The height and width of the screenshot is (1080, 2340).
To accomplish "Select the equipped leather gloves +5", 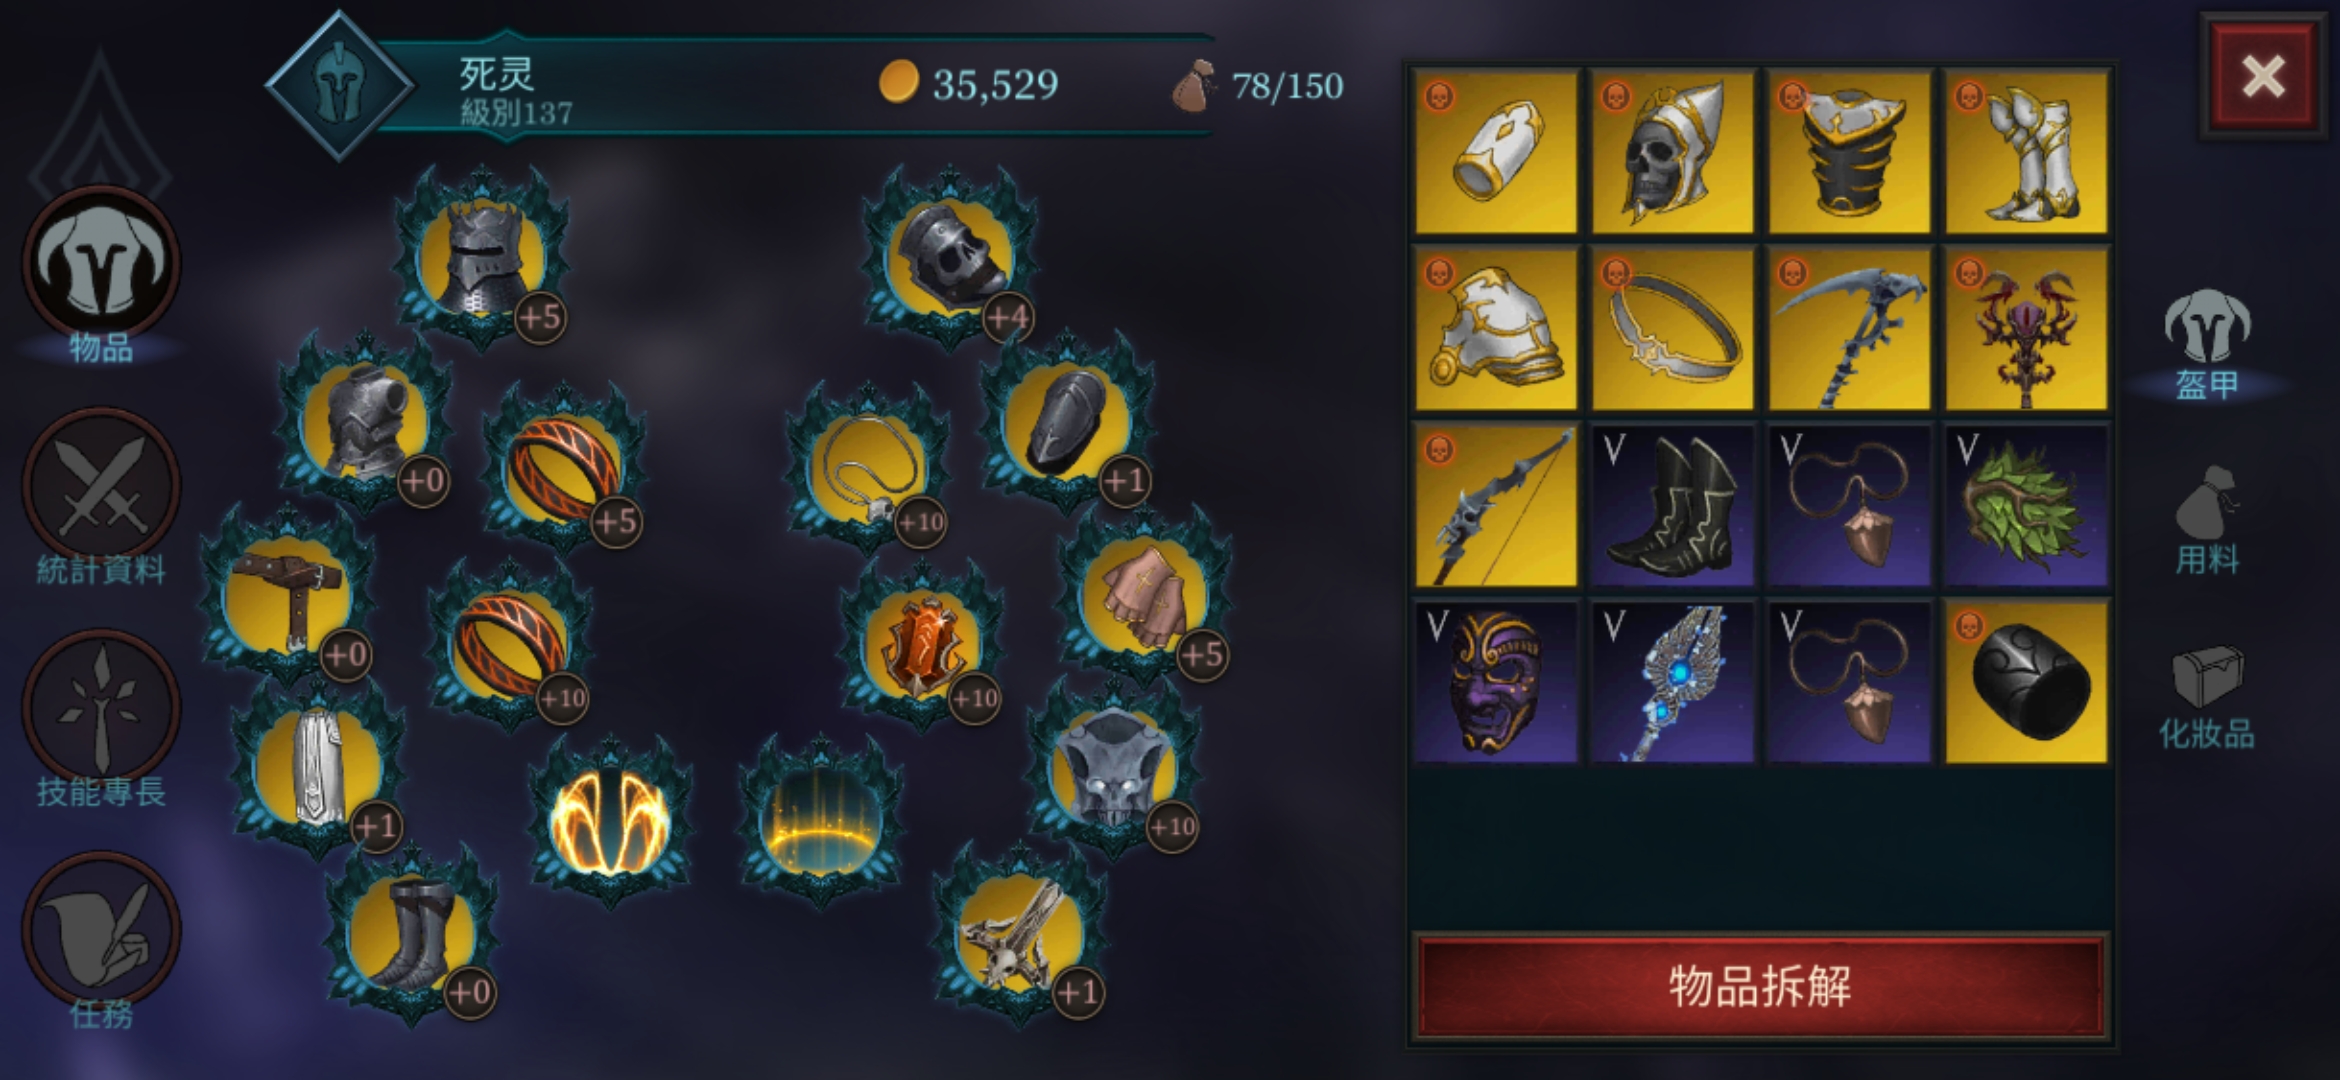I will point(1145,598).
